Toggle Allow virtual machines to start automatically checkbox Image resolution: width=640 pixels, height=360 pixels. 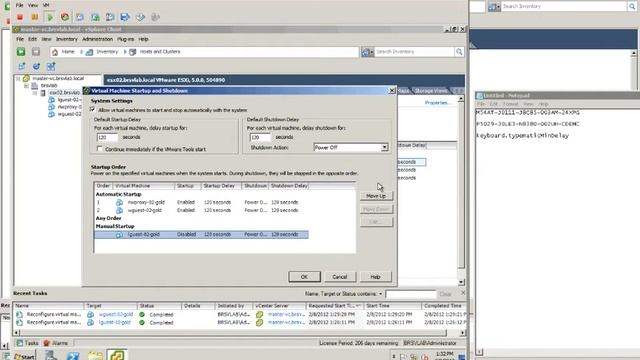93,109
